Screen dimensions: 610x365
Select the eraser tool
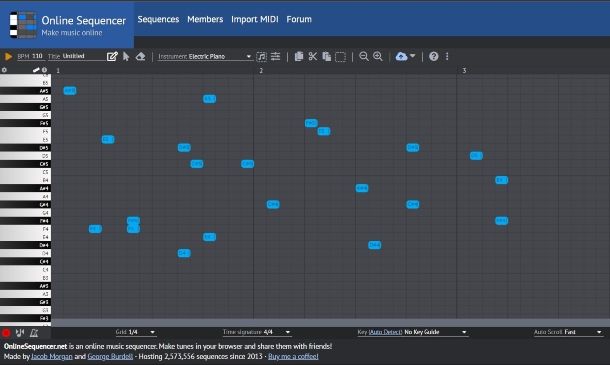click(140, 56)
